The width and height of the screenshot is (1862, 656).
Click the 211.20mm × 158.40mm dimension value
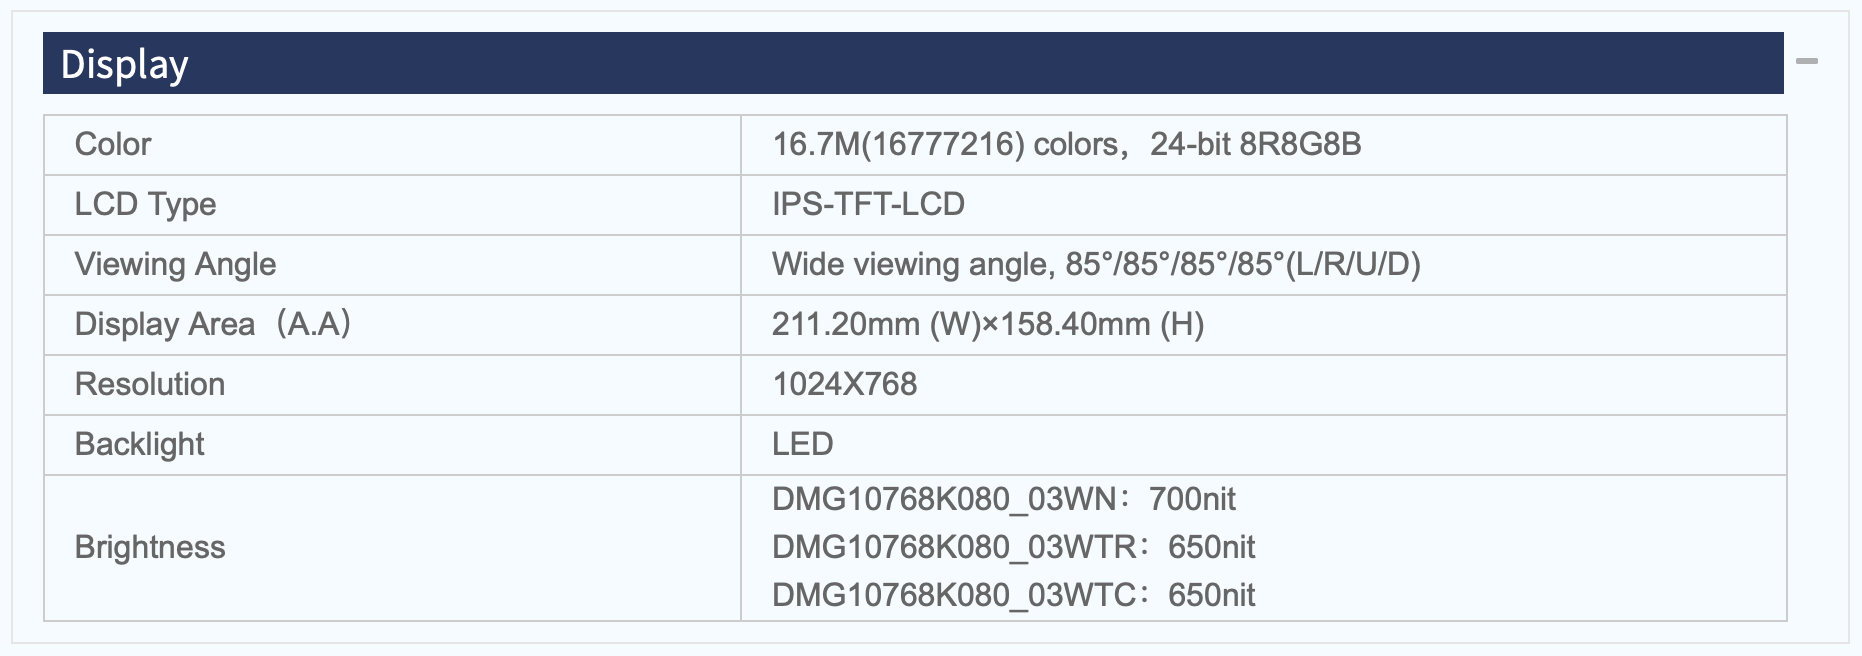click(x=988, y=324)
